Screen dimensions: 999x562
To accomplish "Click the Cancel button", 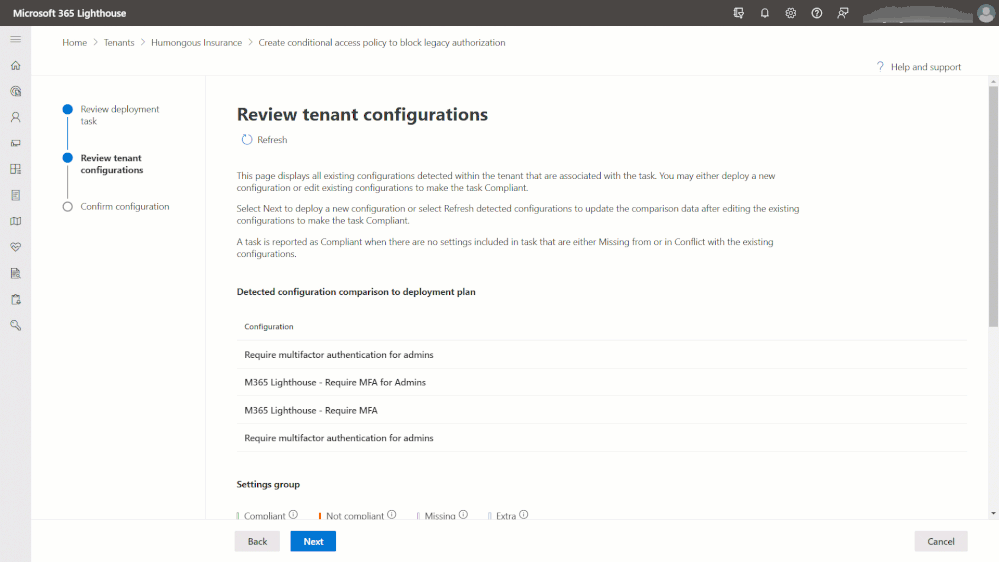I will (940, 541).
